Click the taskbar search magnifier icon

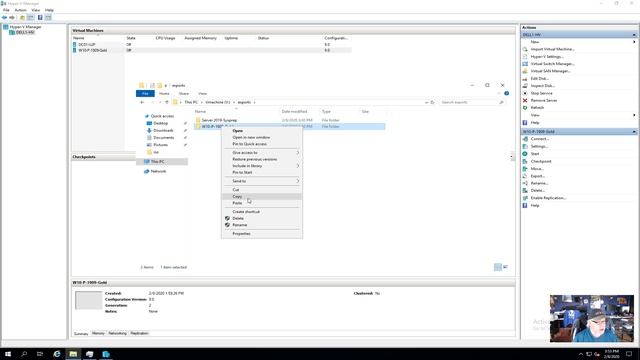(x=24, y=354)
